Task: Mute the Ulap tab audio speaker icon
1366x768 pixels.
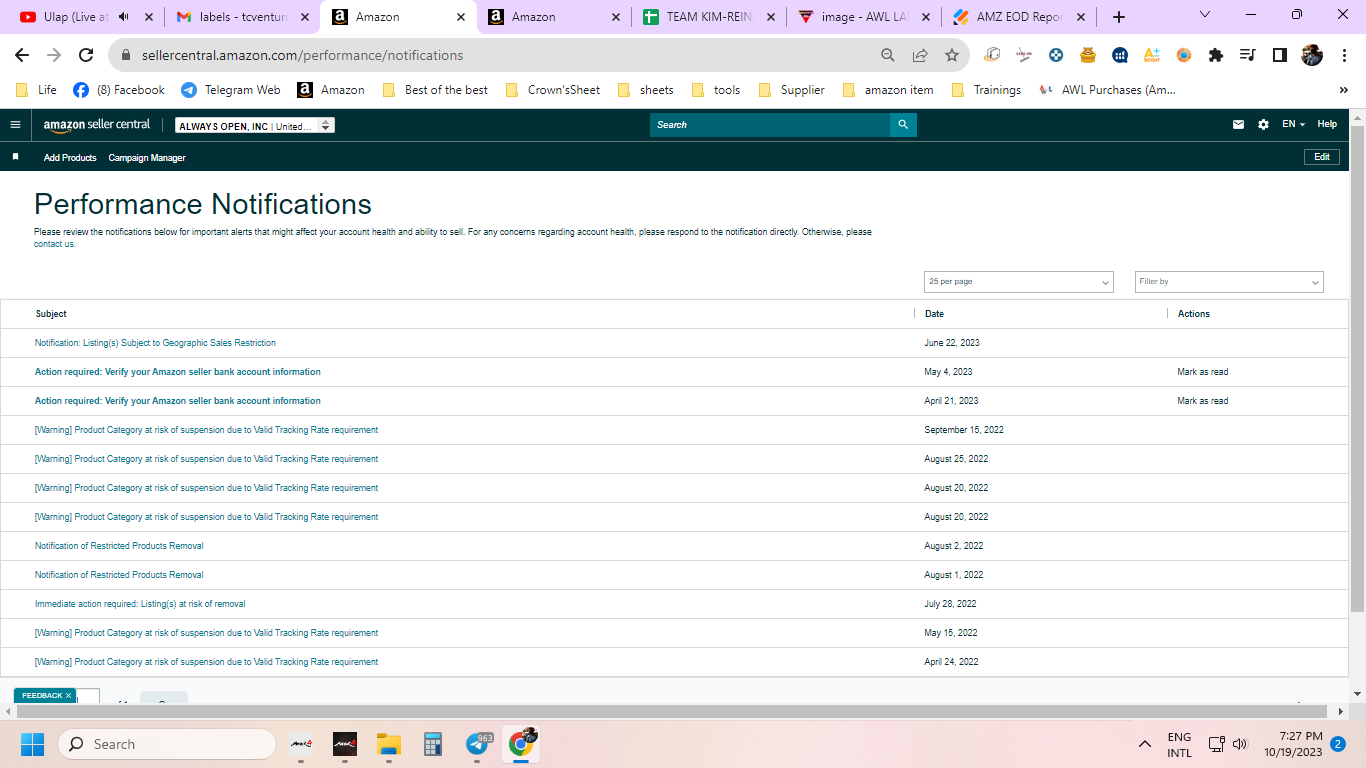Action: [x=124, y=17]
